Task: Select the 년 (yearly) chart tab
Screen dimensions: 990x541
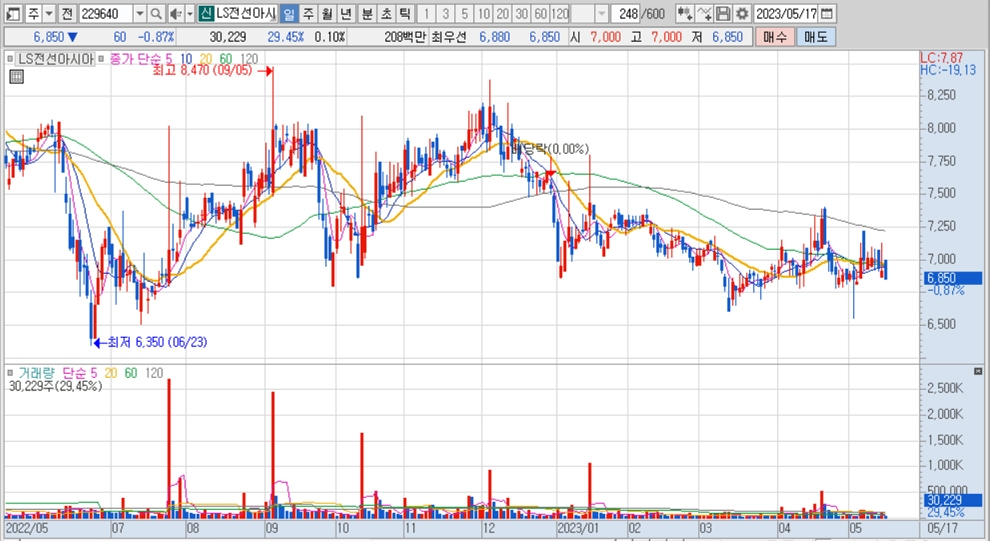Action: 346,14
